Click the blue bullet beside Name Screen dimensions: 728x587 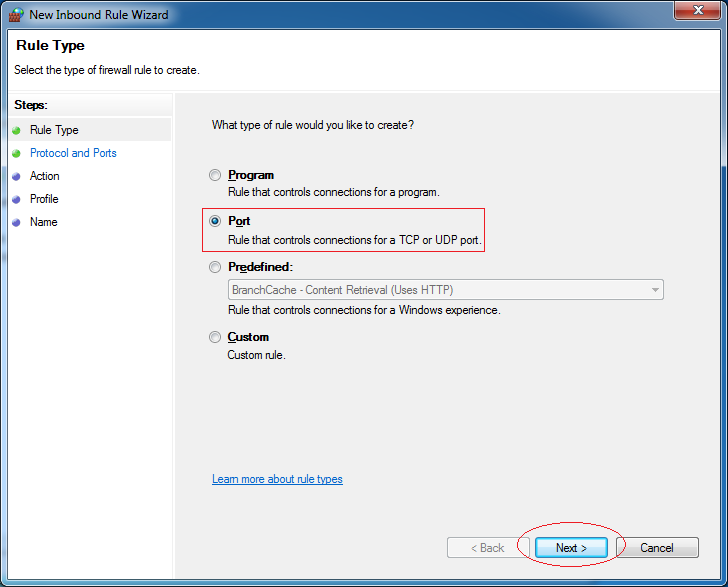[x=16, y=222]
